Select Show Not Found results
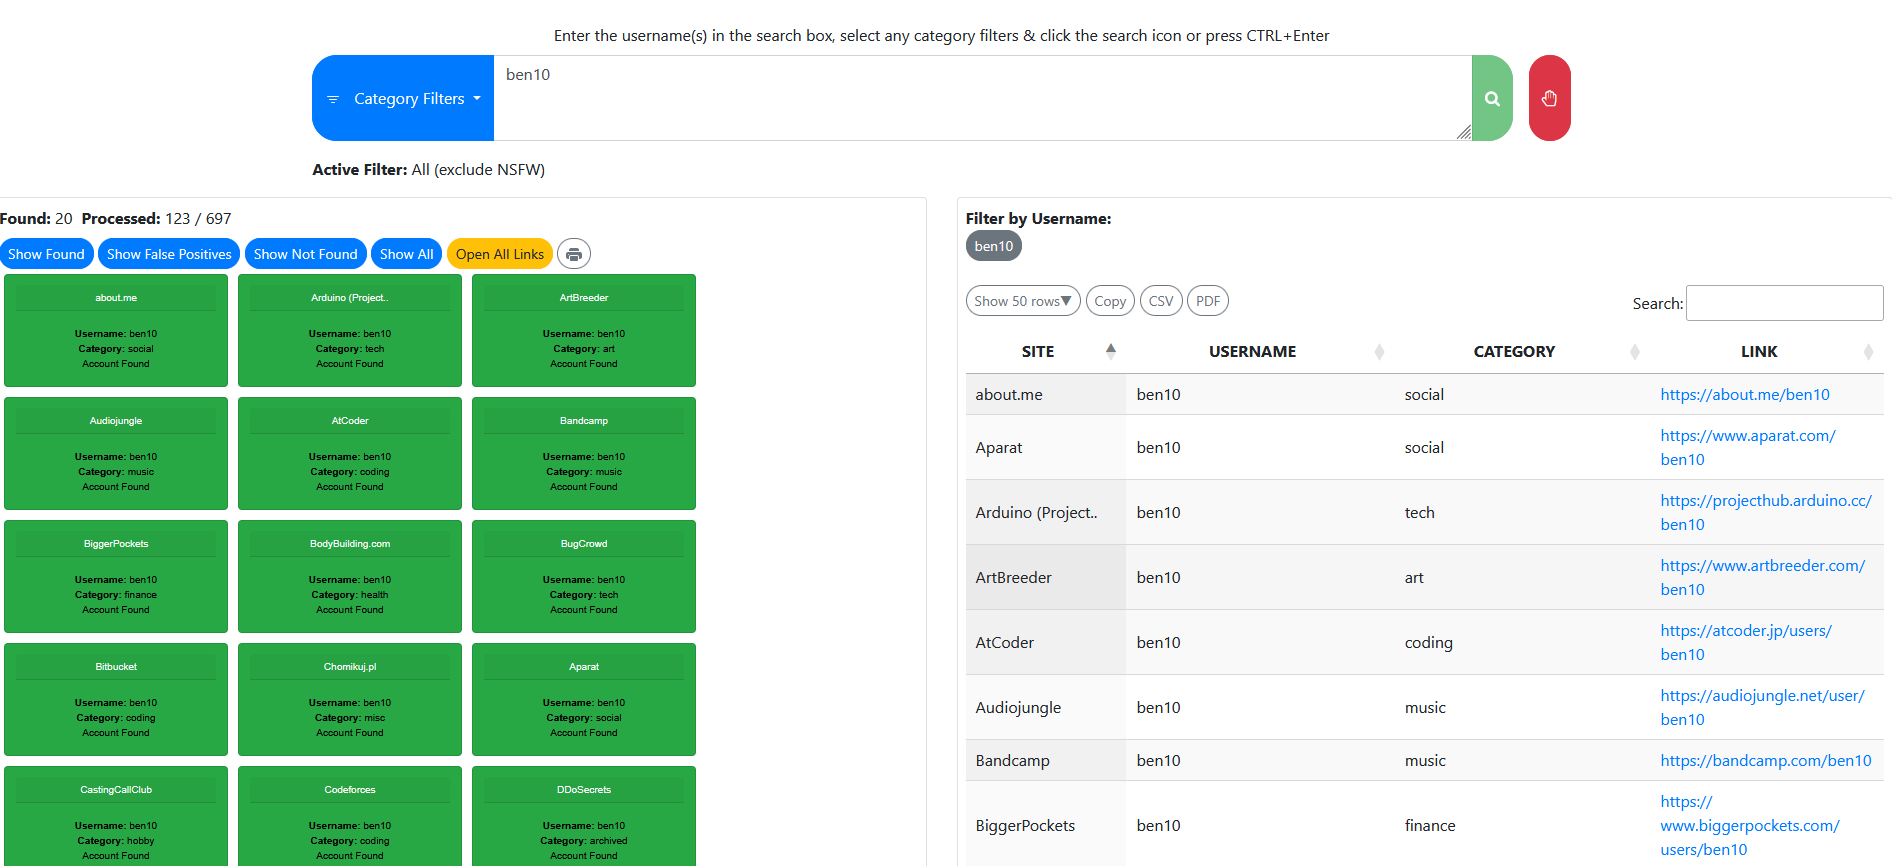The image size is (1892, 866). [x=305, y=254]
